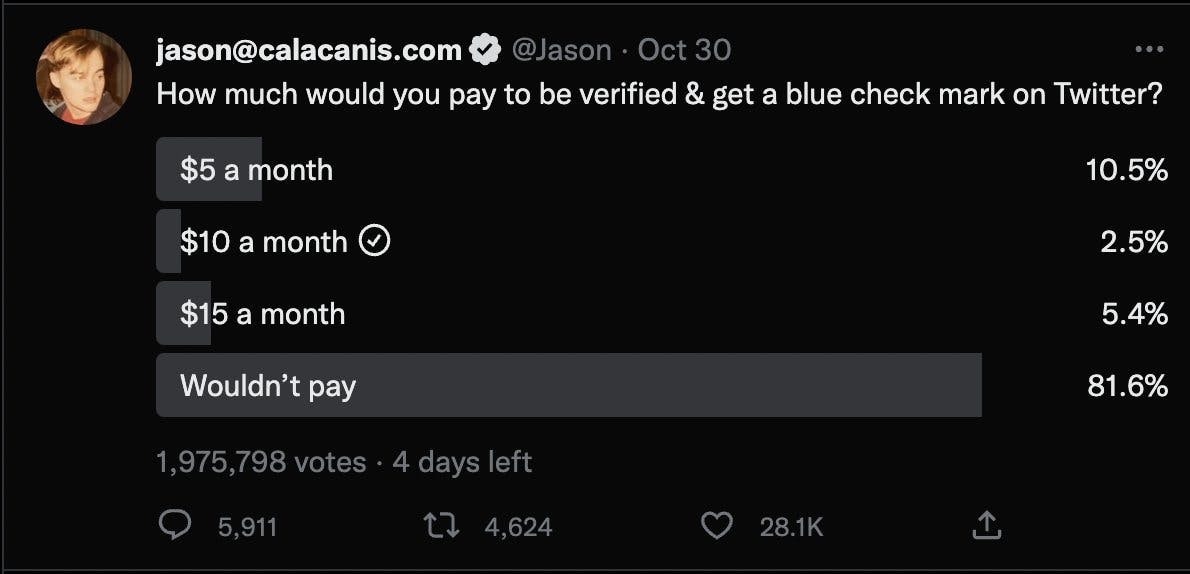Select the "$10 a month" poll option

pos(264,242)
